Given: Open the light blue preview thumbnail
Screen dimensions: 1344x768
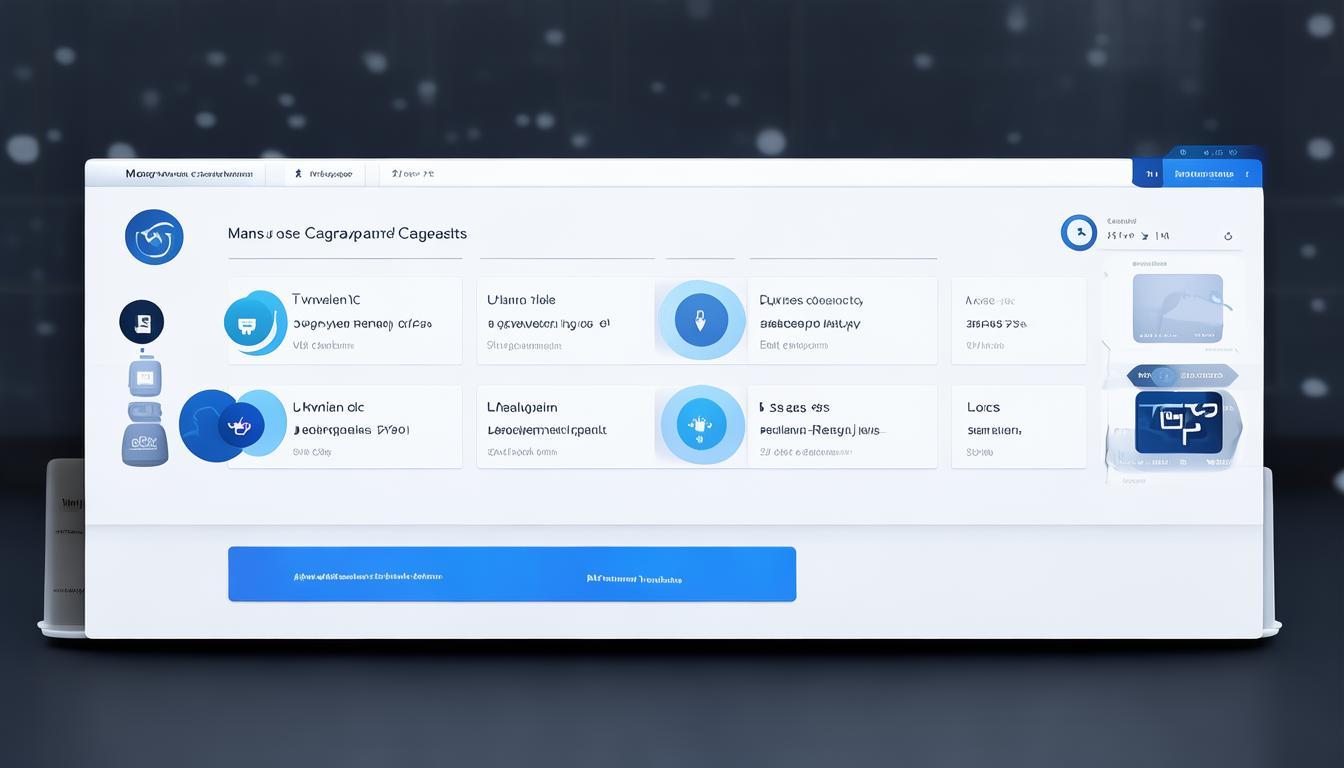Looking at the screenshot, I should pyautogui.click(x=1177, y=308).
